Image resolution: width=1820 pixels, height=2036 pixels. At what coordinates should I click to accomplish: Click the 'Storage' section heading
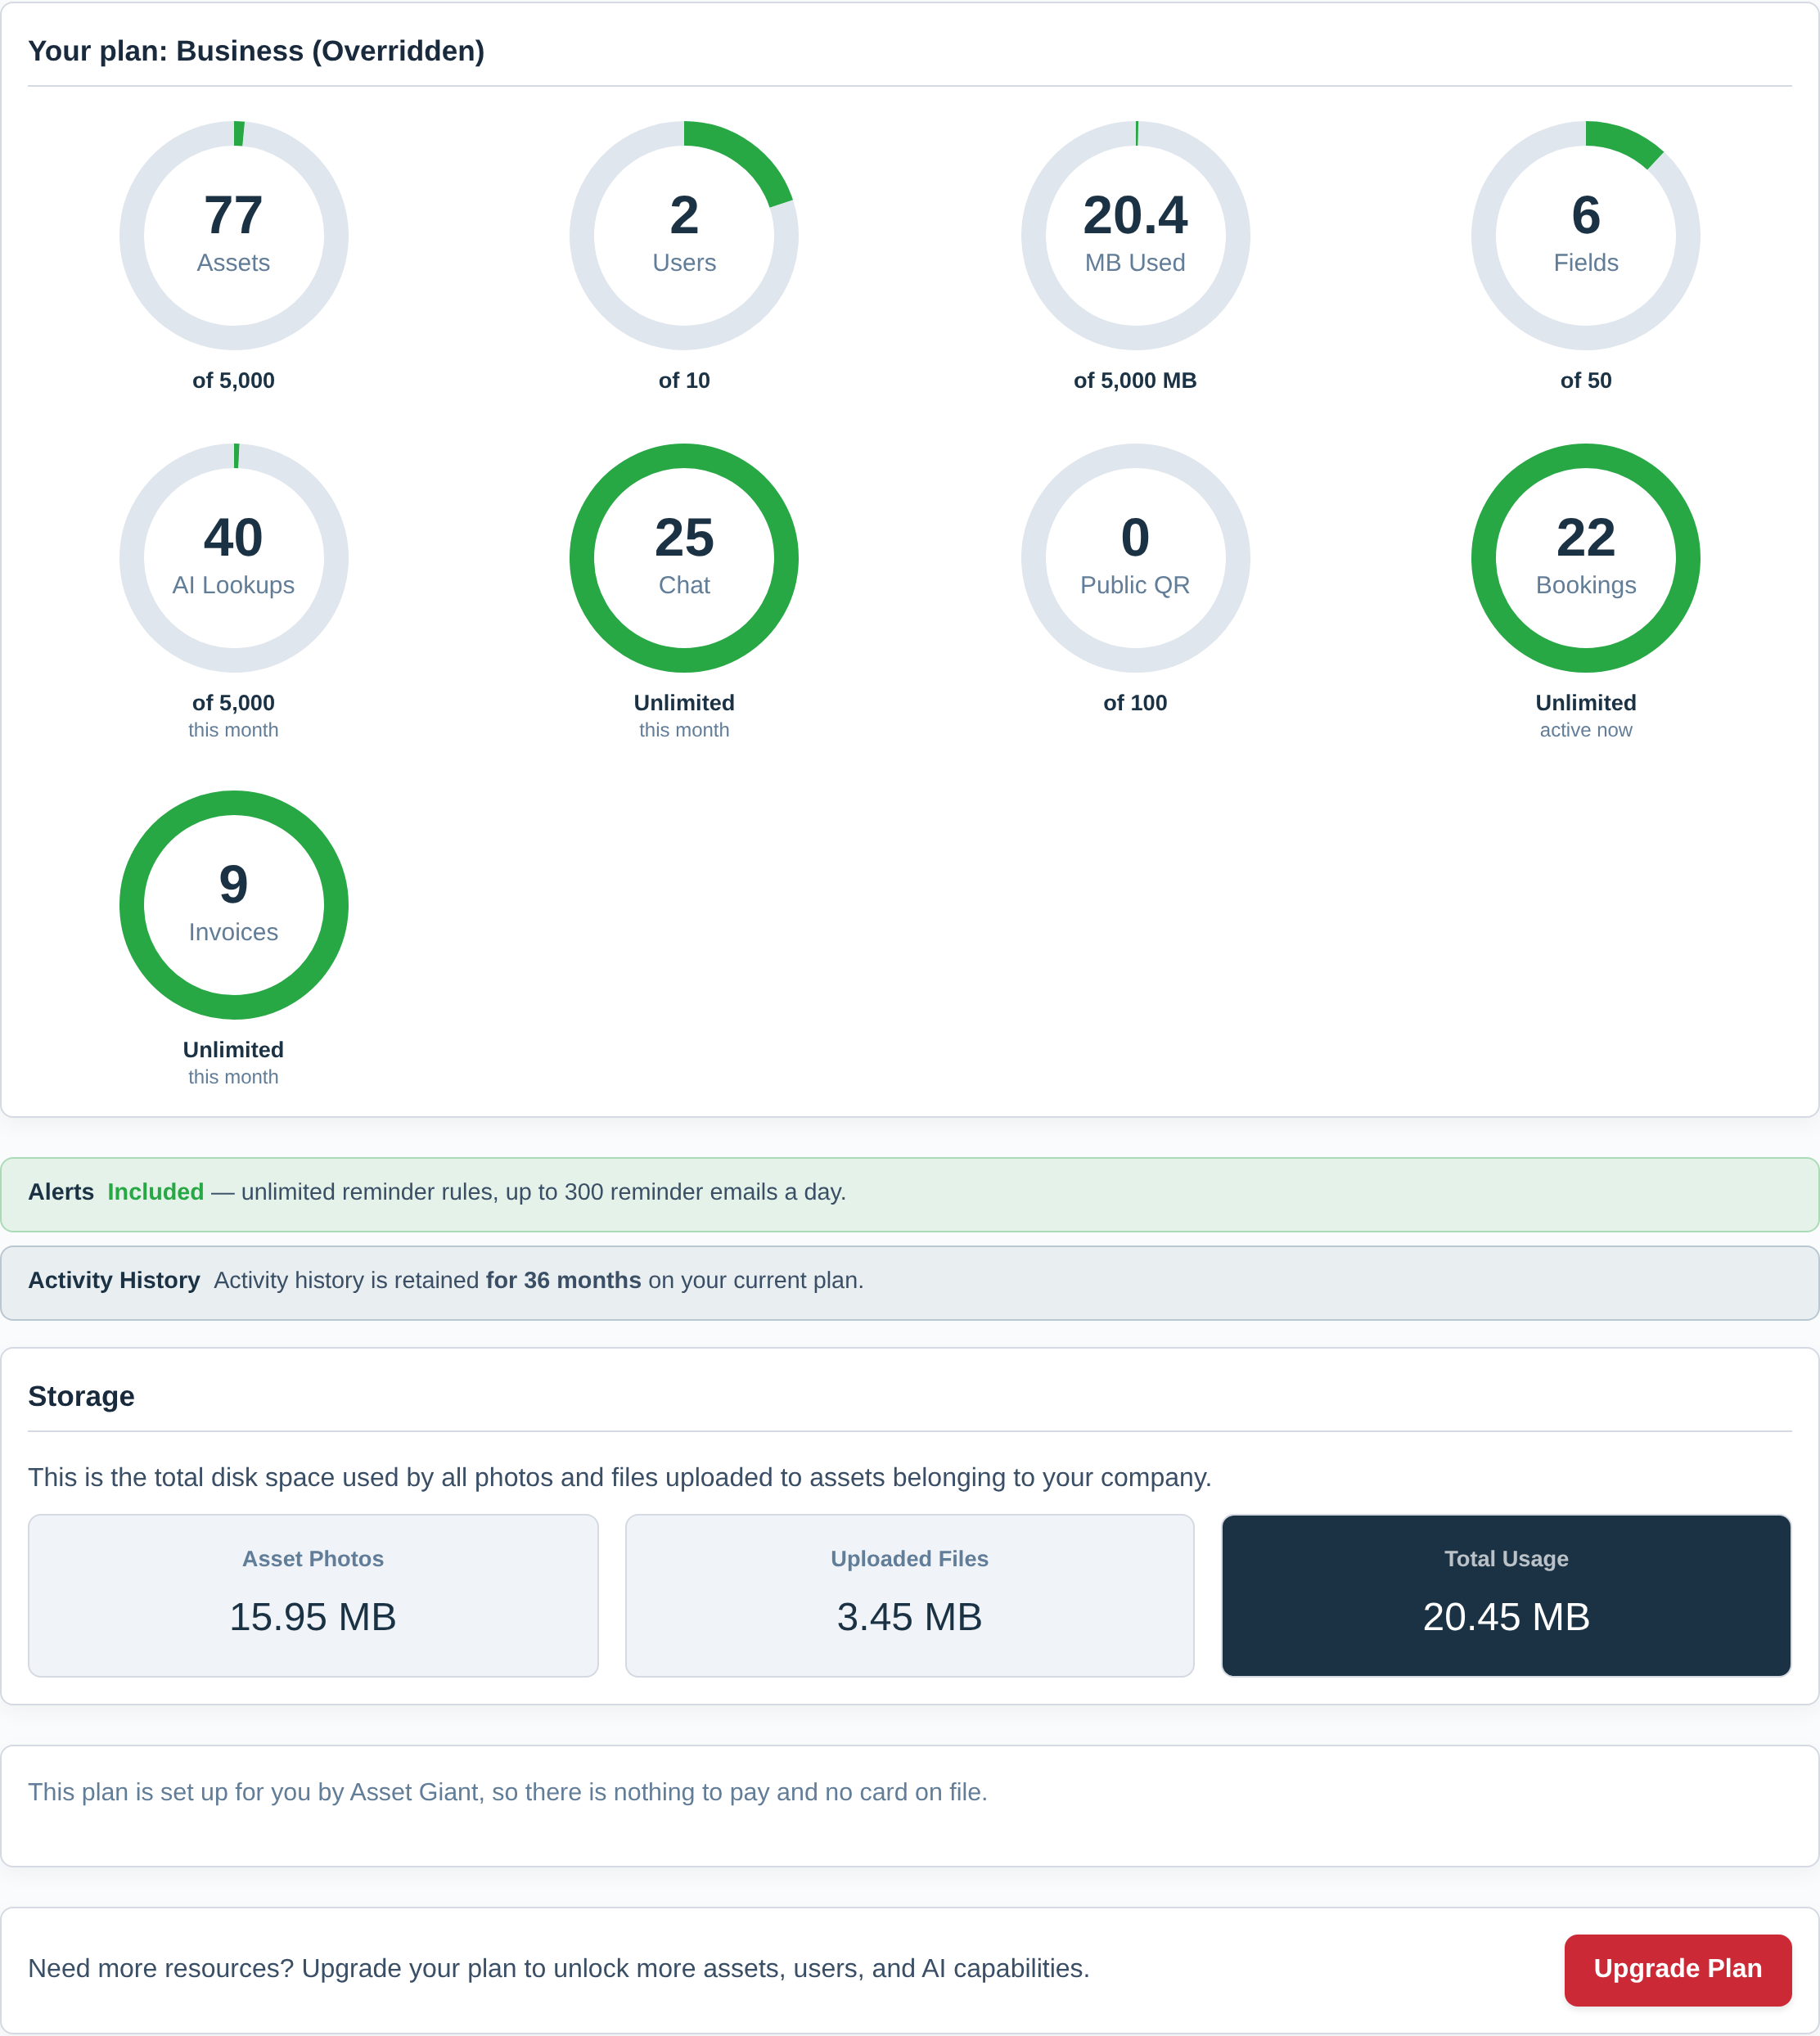tap(81, 1396)
